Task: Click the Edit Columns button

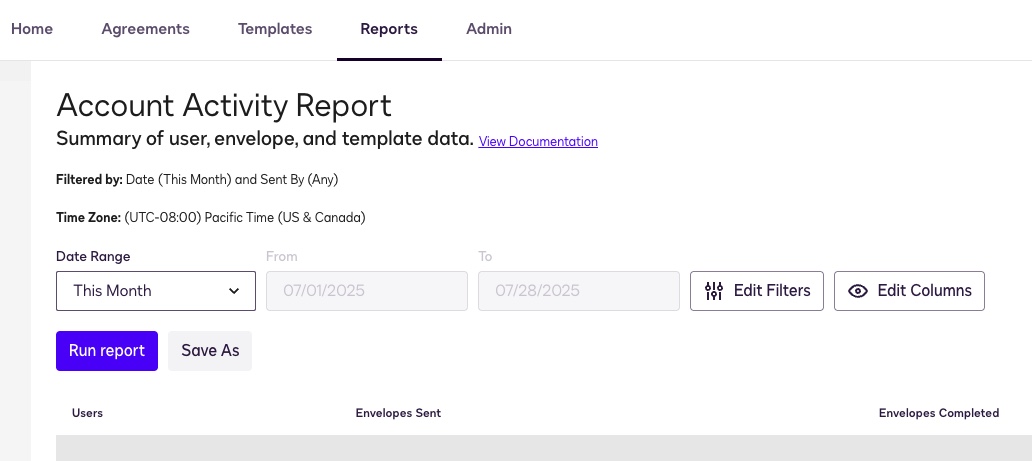Action: click(x=909, y=291)
